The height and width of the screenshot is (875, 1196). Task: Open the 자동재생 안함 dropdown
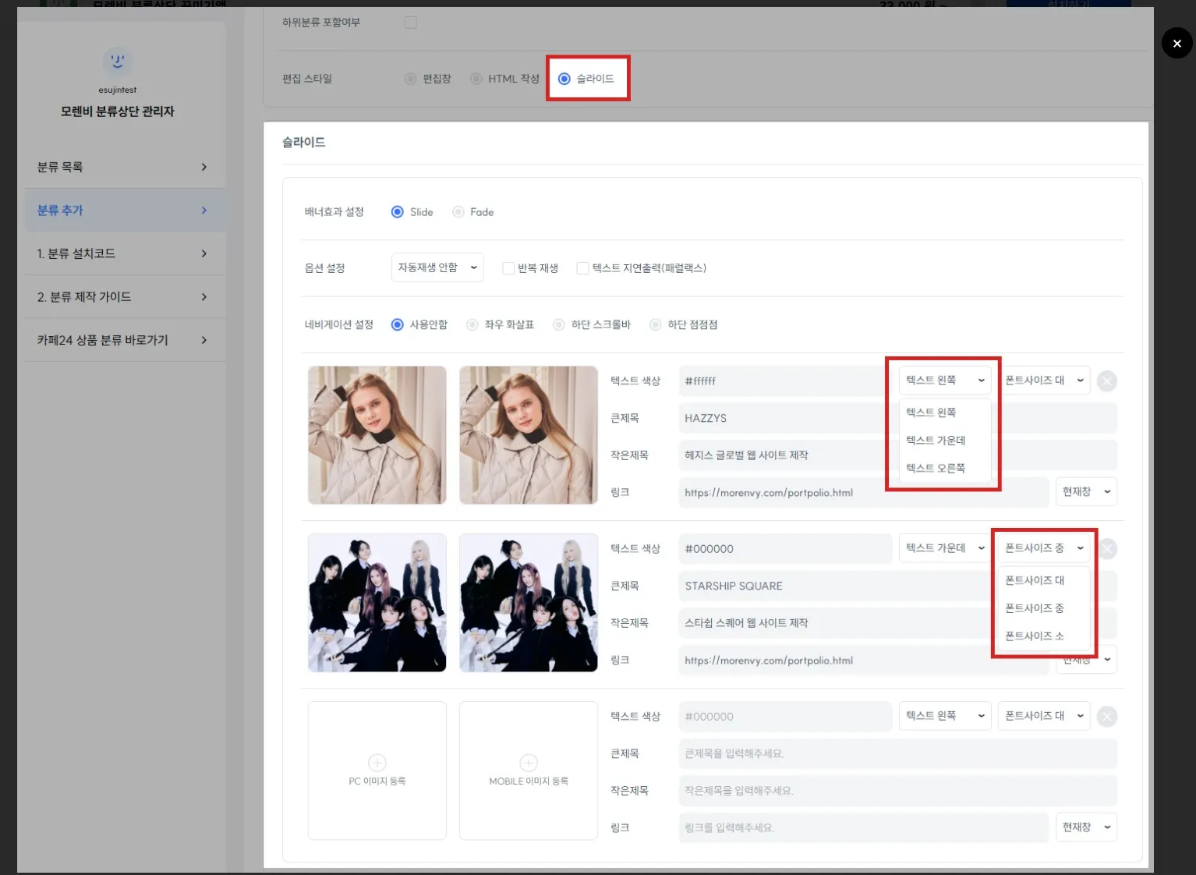(x=437, y=268)
